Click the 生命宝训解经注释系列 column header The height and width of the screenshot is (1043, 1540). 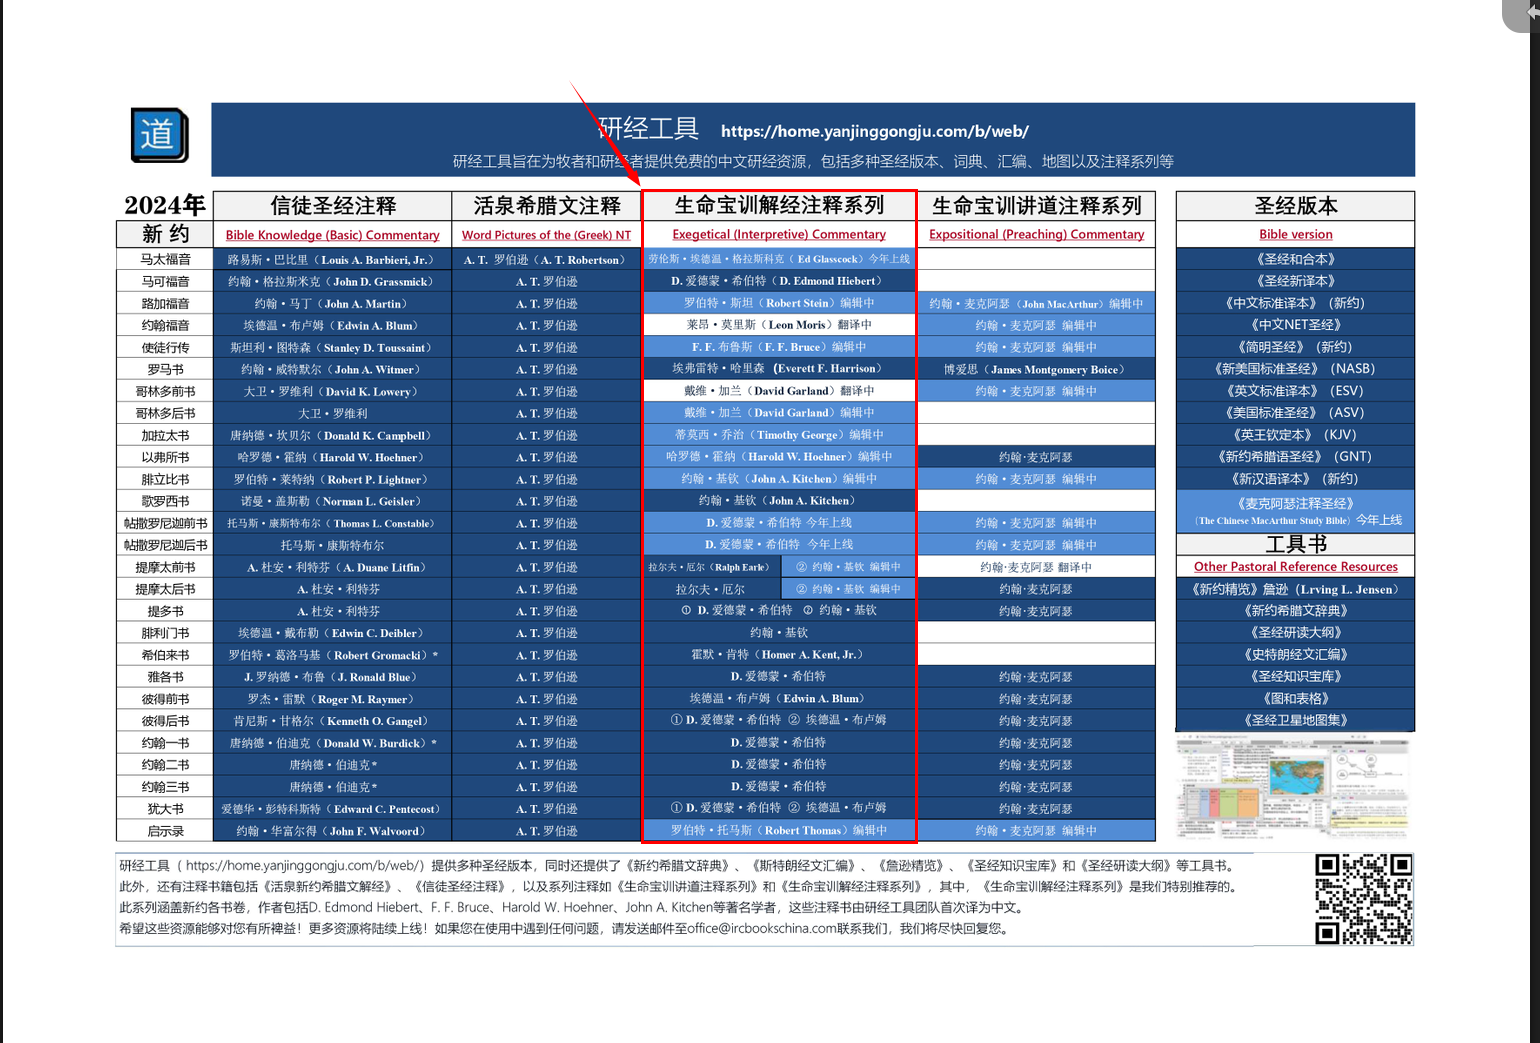coord(779,206)
